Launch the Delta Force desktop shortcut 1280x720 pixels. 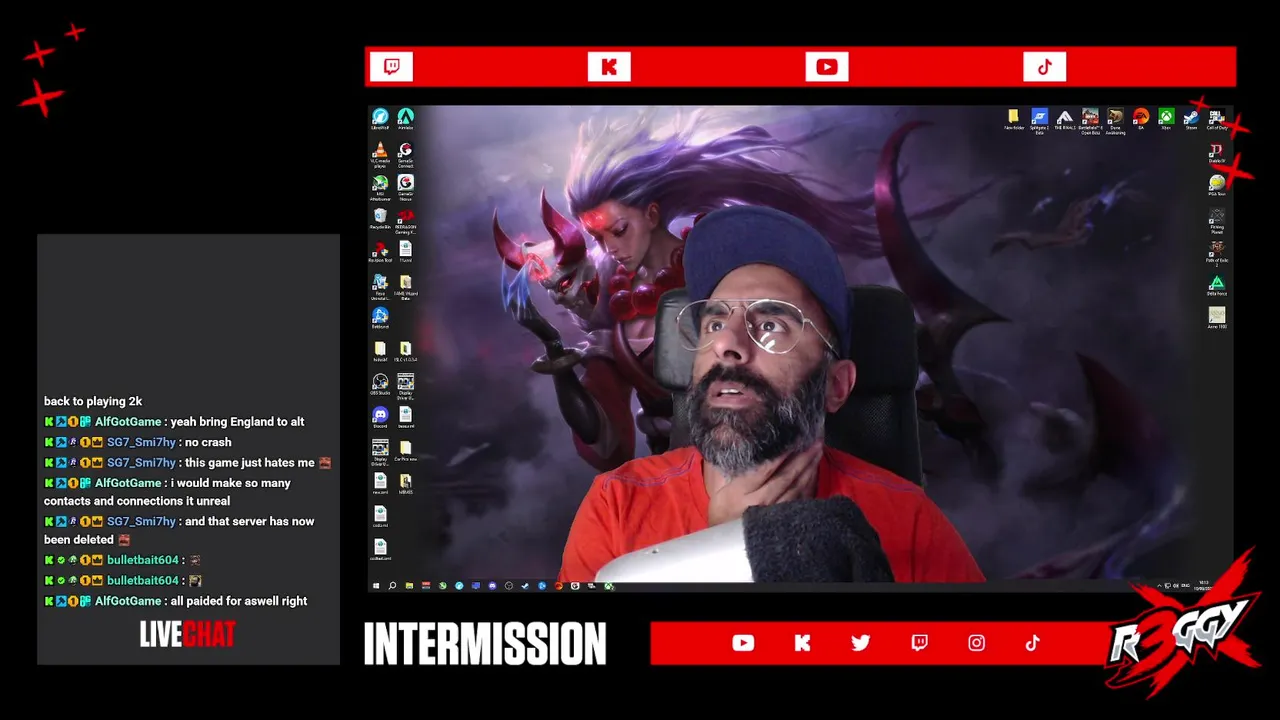point(1217,286)
